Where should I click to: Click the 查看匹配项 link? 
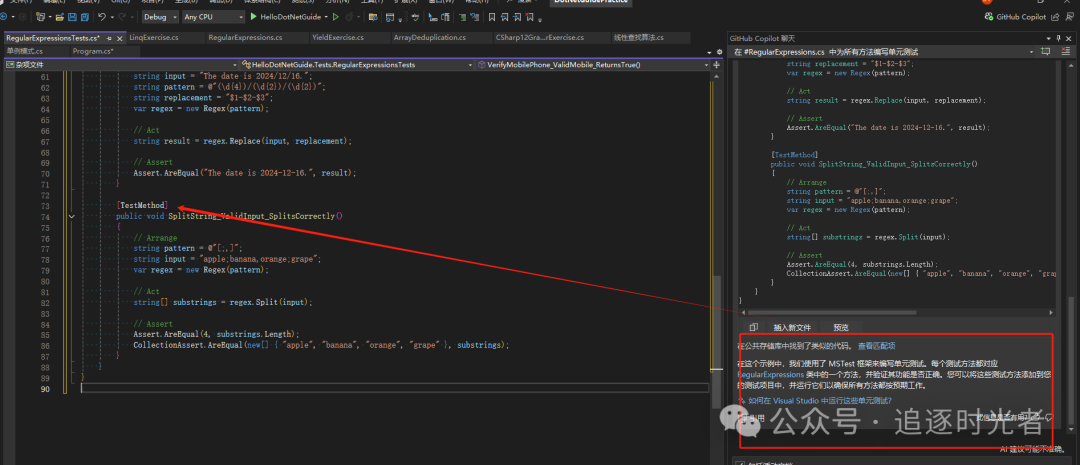tap(876, 345)
